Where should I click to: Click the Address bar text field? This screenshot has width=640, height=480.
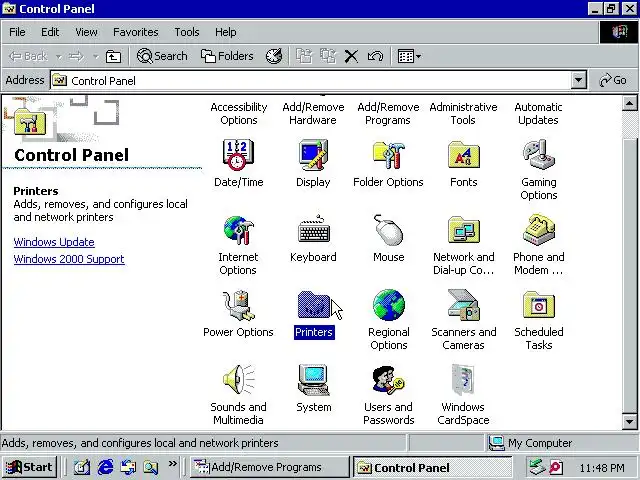(311, 80)
